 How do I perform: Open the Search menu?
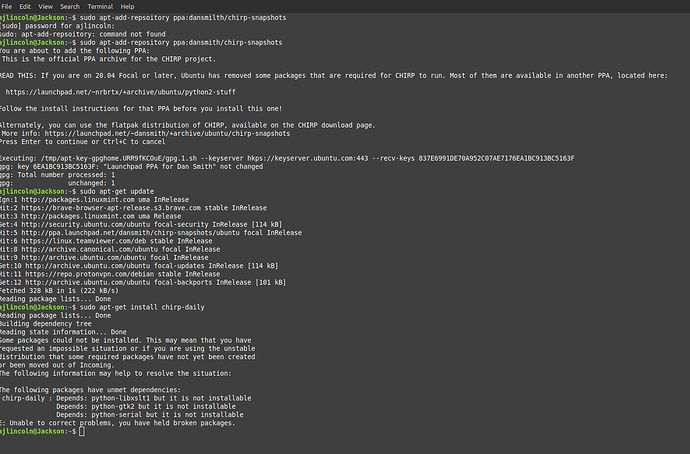70,7
